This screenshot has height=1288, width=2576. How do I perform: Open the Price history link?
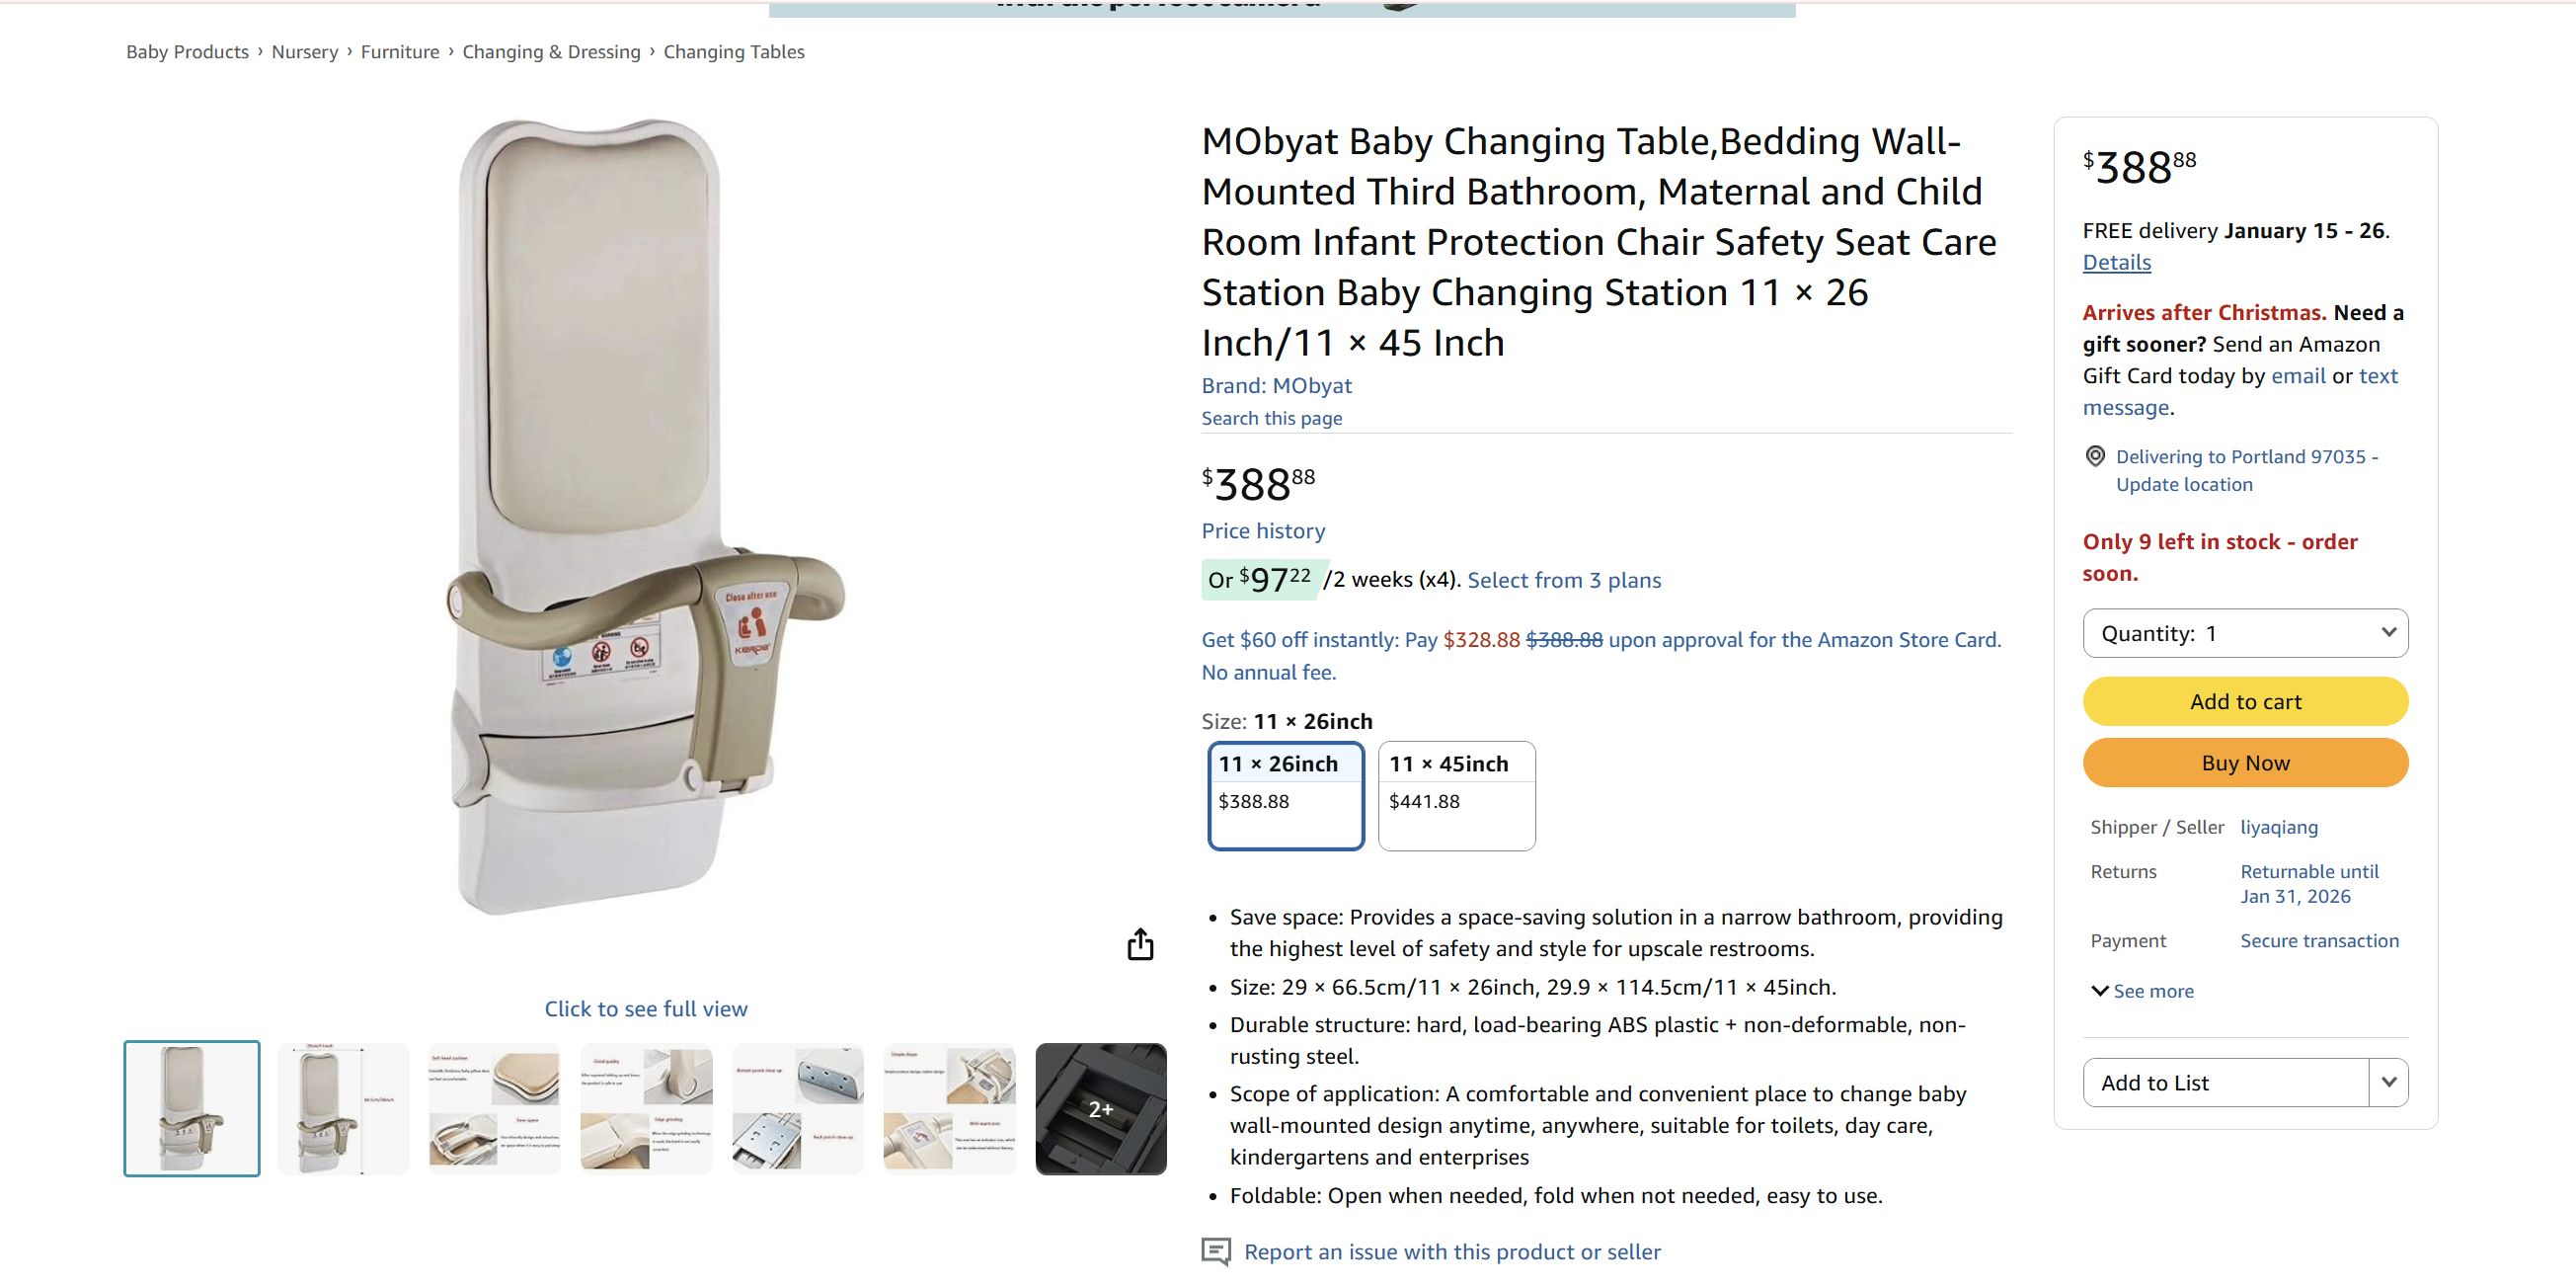tap(1263, 531)
